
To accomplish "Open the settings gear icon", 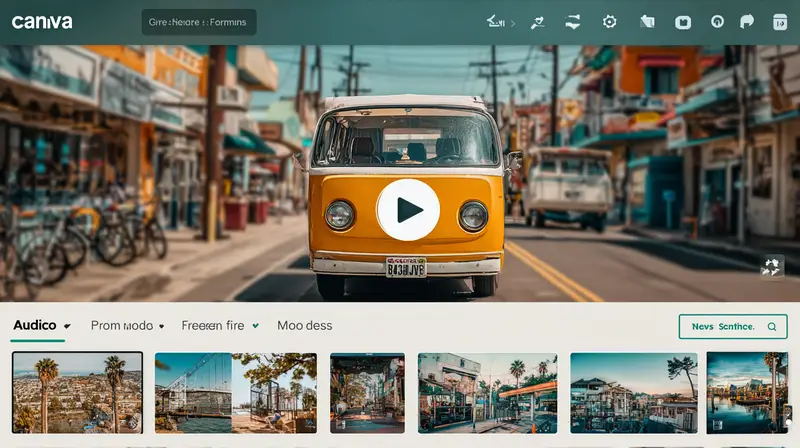I will click(609, 21).
